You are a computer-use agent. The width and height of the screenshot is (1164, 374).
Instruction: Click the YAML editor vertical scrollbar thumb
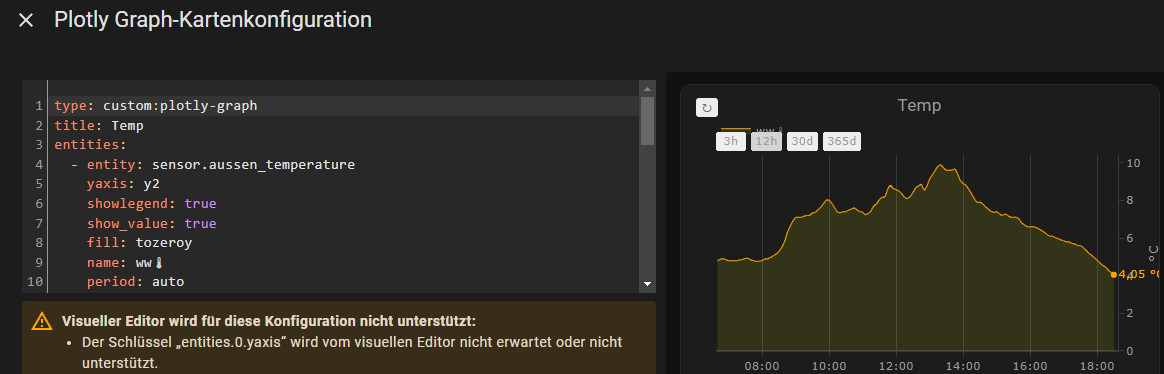[647, 120]
